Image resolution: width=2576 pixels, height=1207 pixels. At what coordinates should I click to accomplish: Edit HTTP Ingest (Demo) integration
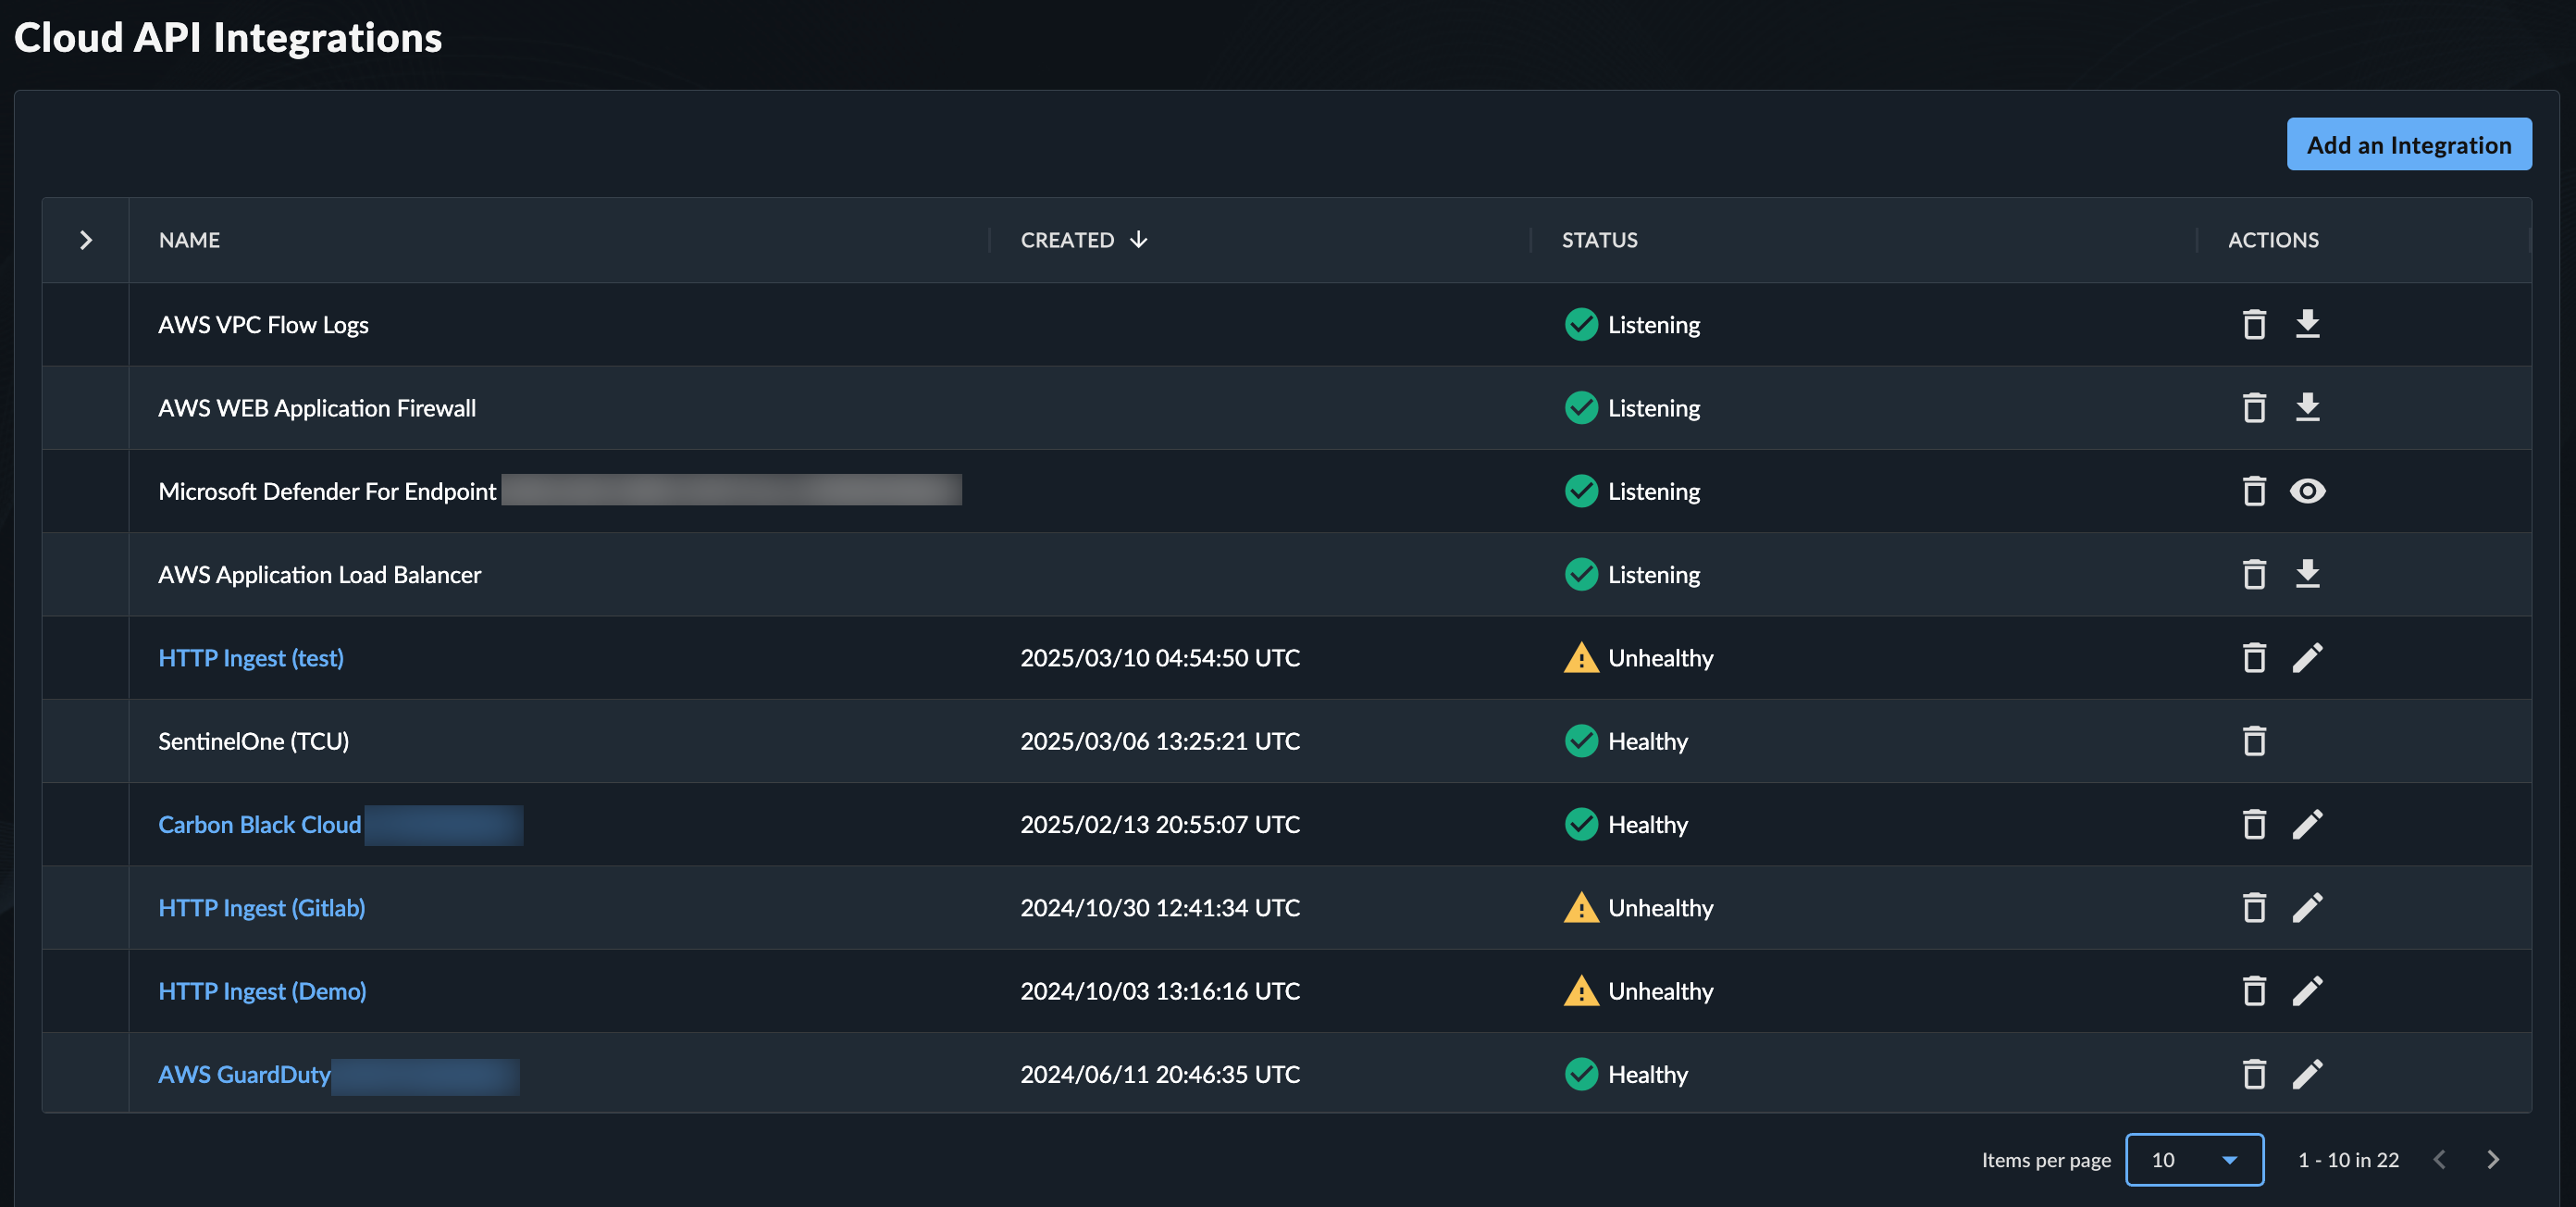[2307, 991]
